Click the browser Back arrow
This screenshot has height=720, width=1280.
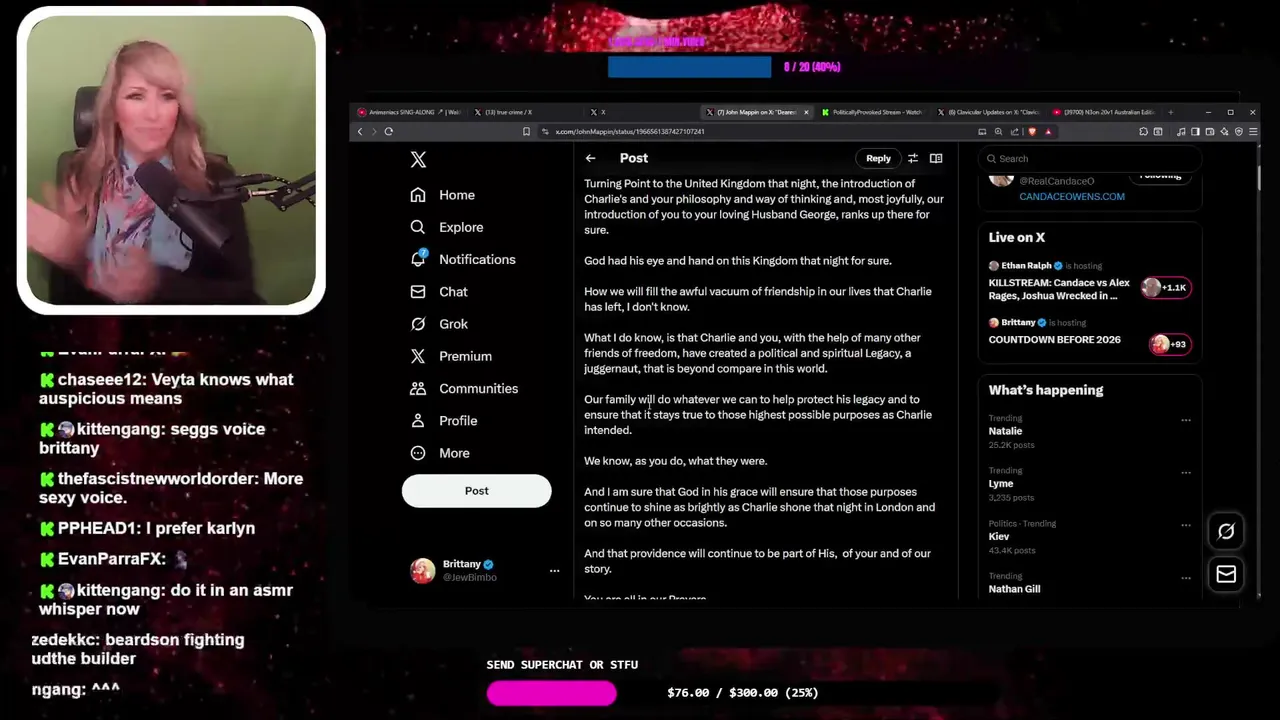[360, 131]
